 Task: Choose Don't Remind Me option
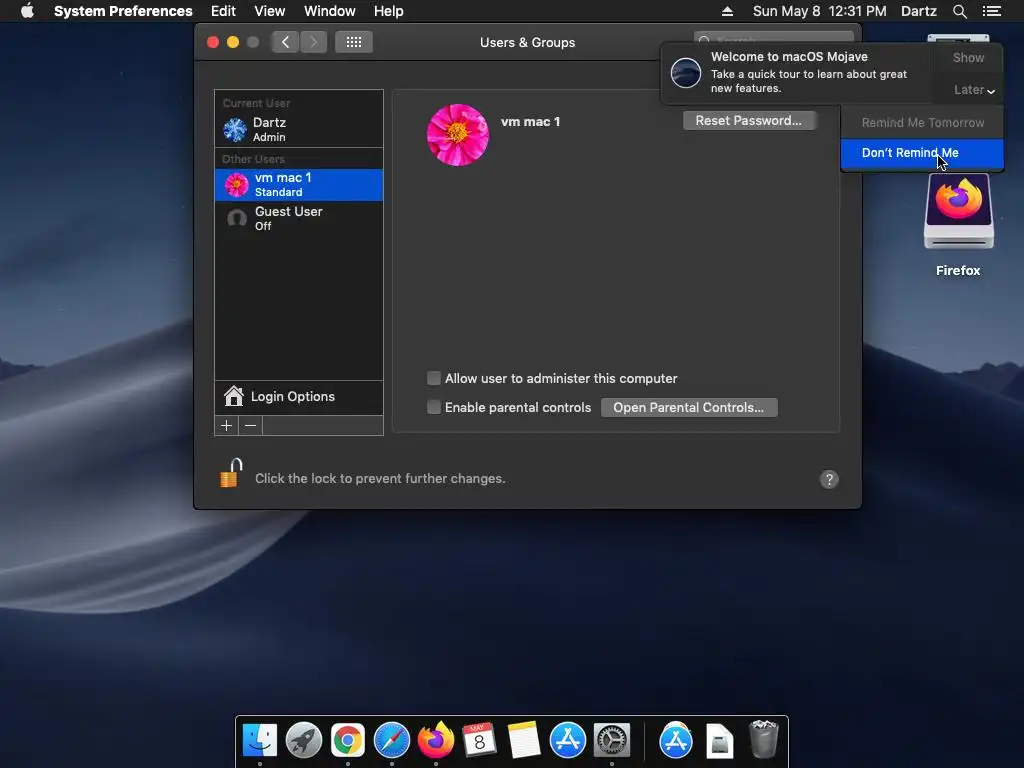pos(922,153)
